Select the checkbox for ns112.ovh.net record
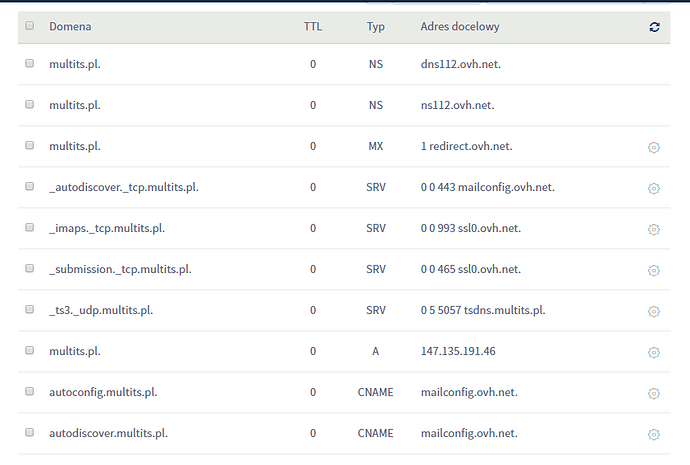This screenshot has height=465, width=690. (29, 104)
